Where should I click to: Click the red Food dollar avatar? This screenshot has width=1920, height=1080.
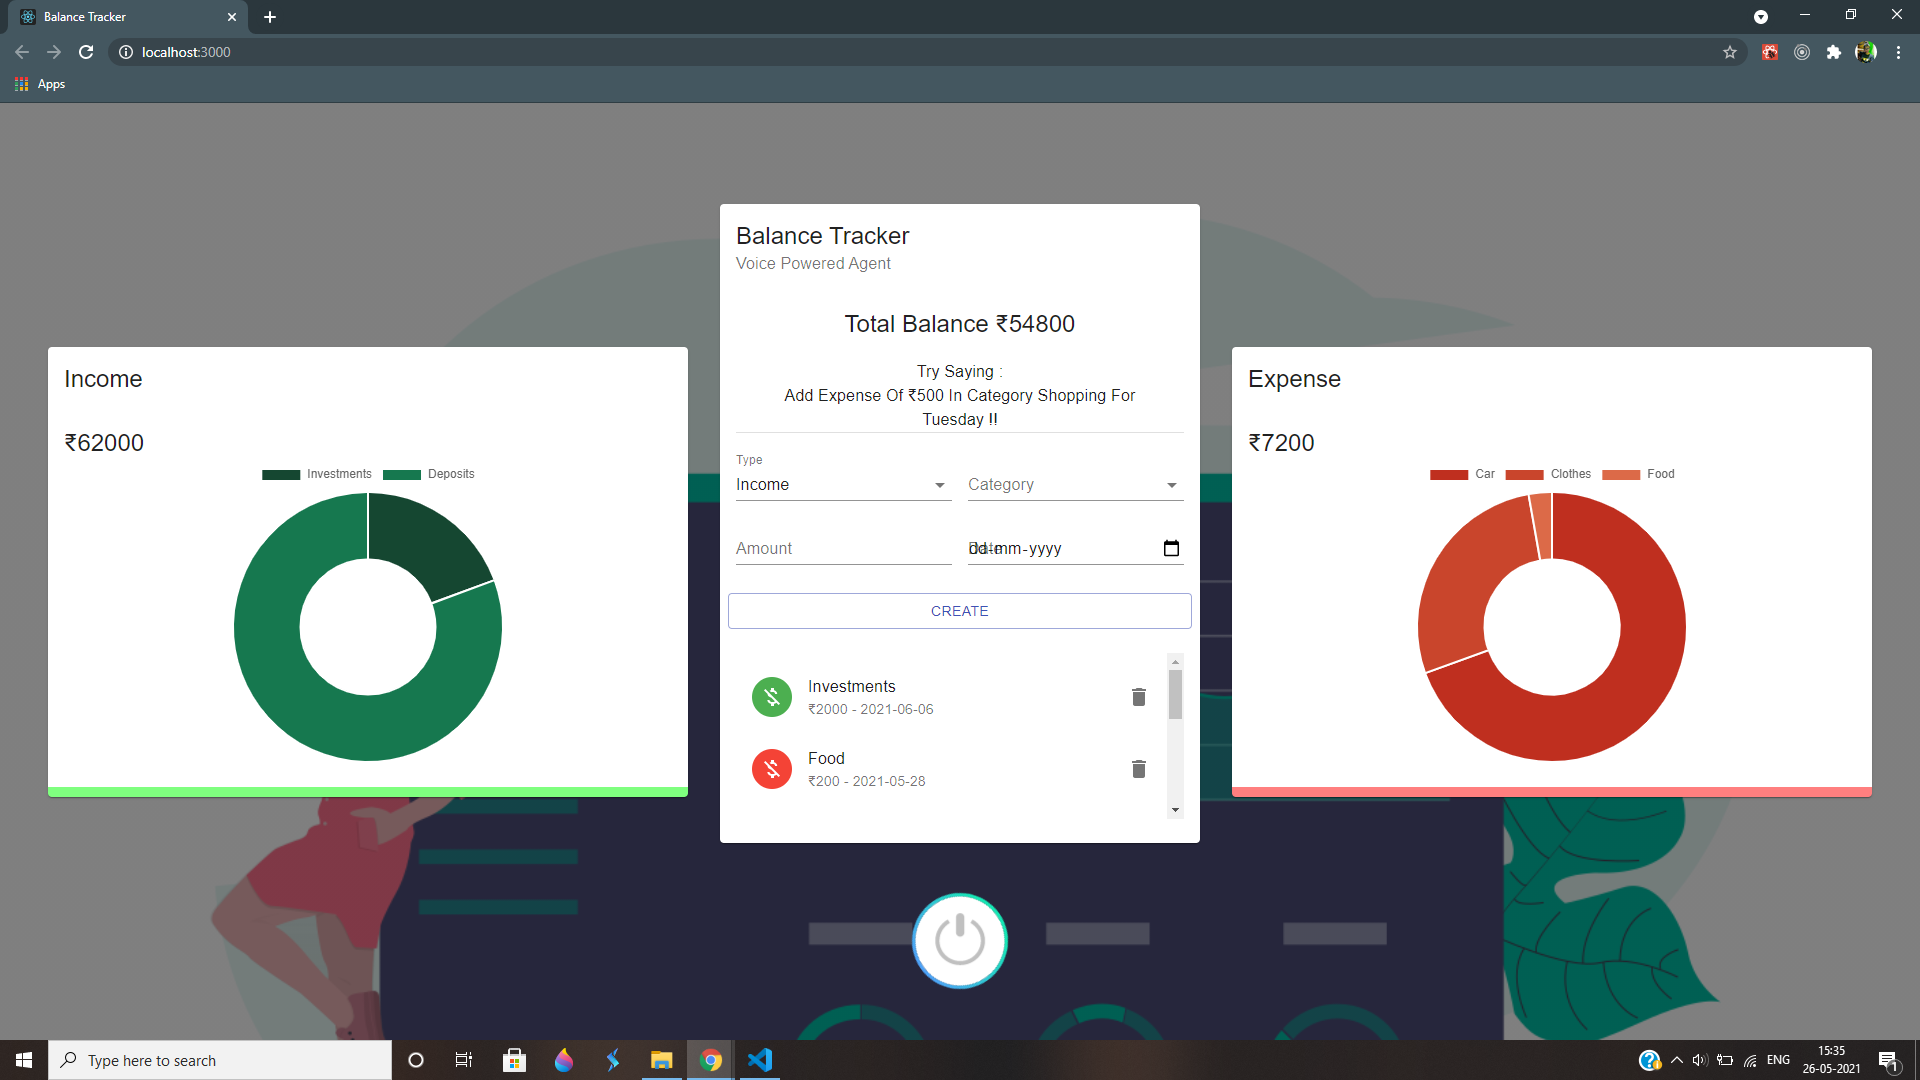pos(772,769)
